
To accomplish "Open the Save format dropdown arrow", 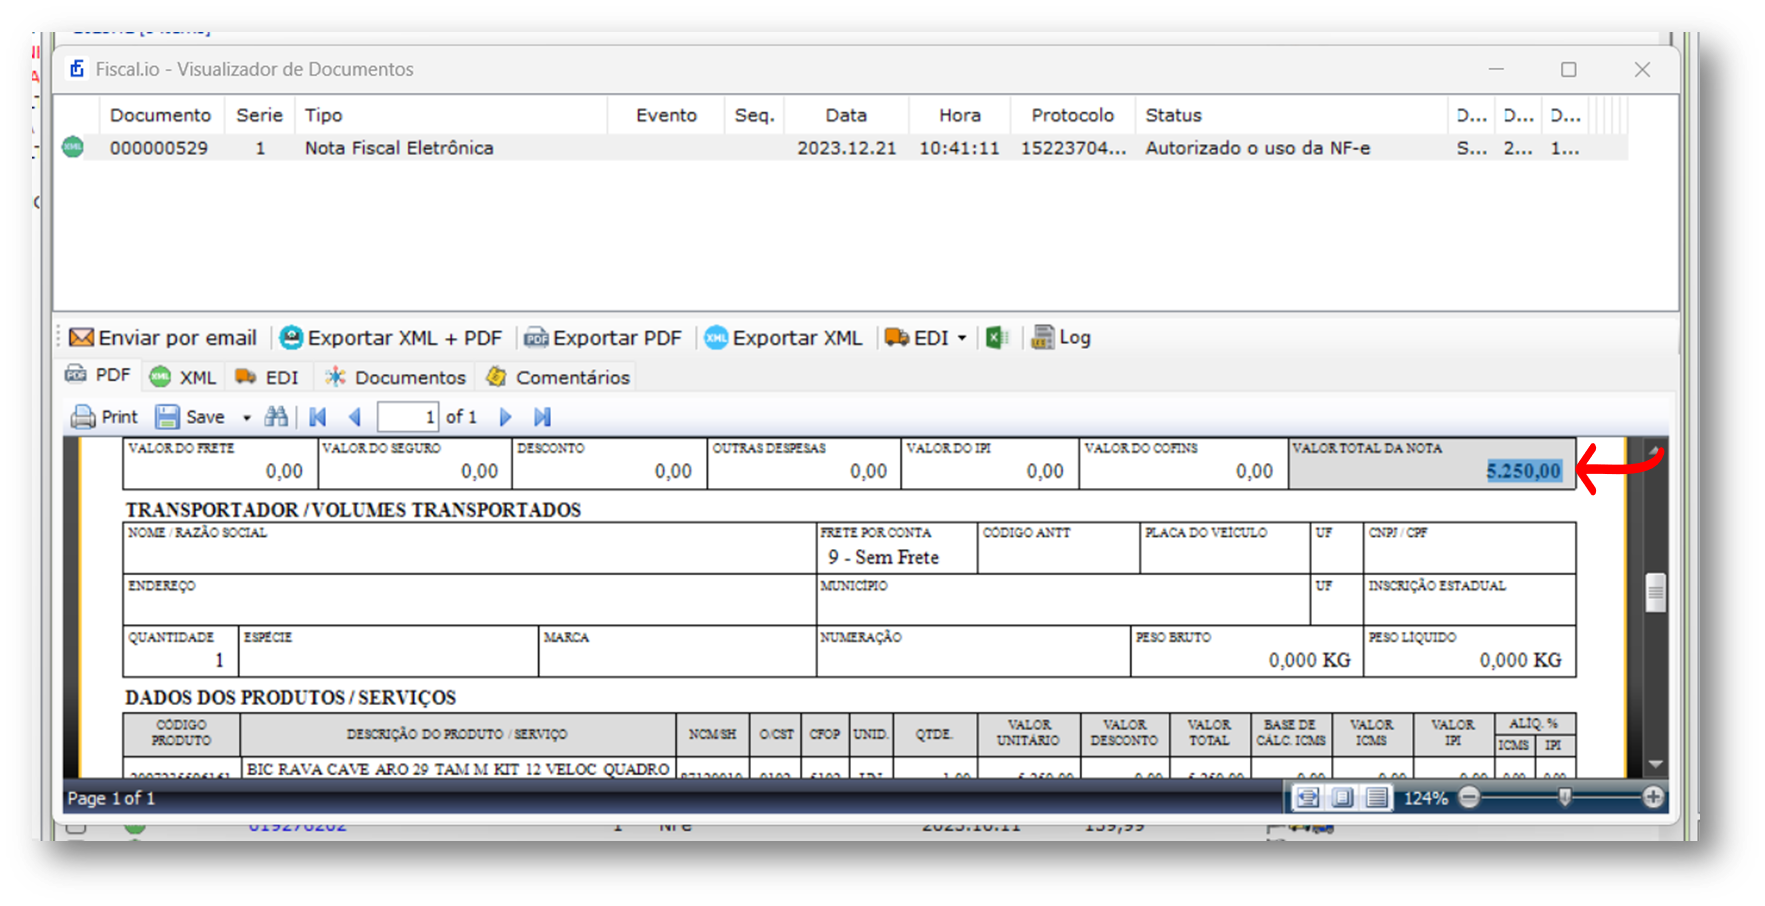I will coord(246,418).
